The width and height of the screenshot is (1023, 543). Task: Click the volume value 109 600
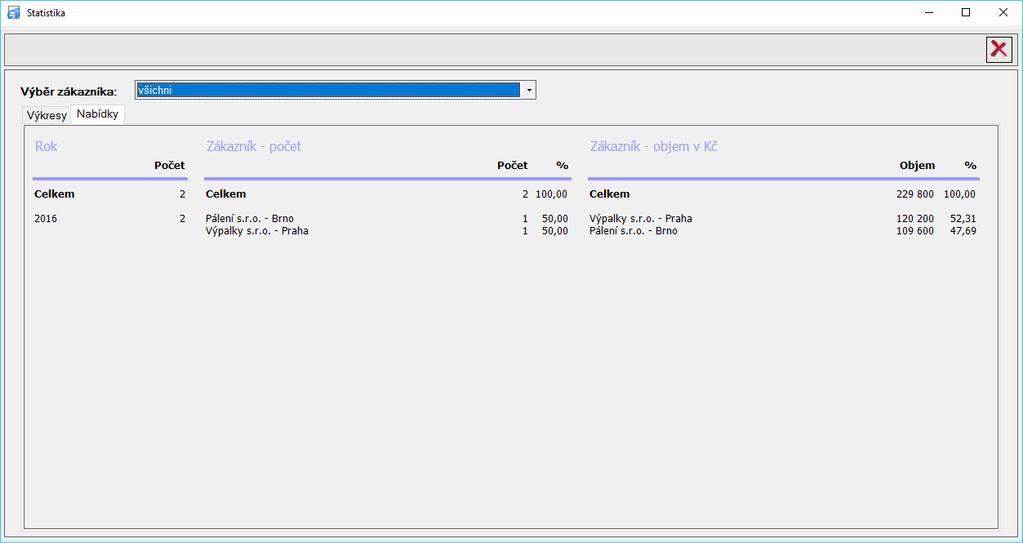coord(915,231)
